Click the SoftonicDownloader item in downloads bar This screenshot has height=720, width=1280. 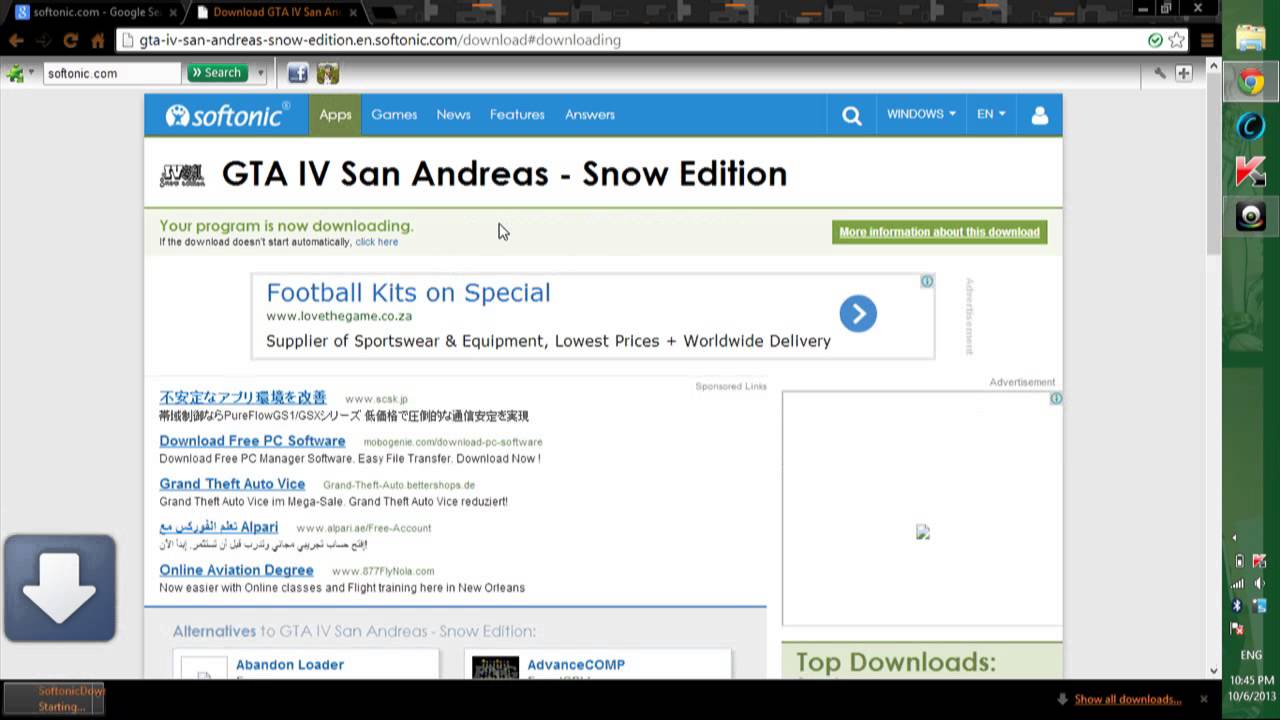pos(54,699)
